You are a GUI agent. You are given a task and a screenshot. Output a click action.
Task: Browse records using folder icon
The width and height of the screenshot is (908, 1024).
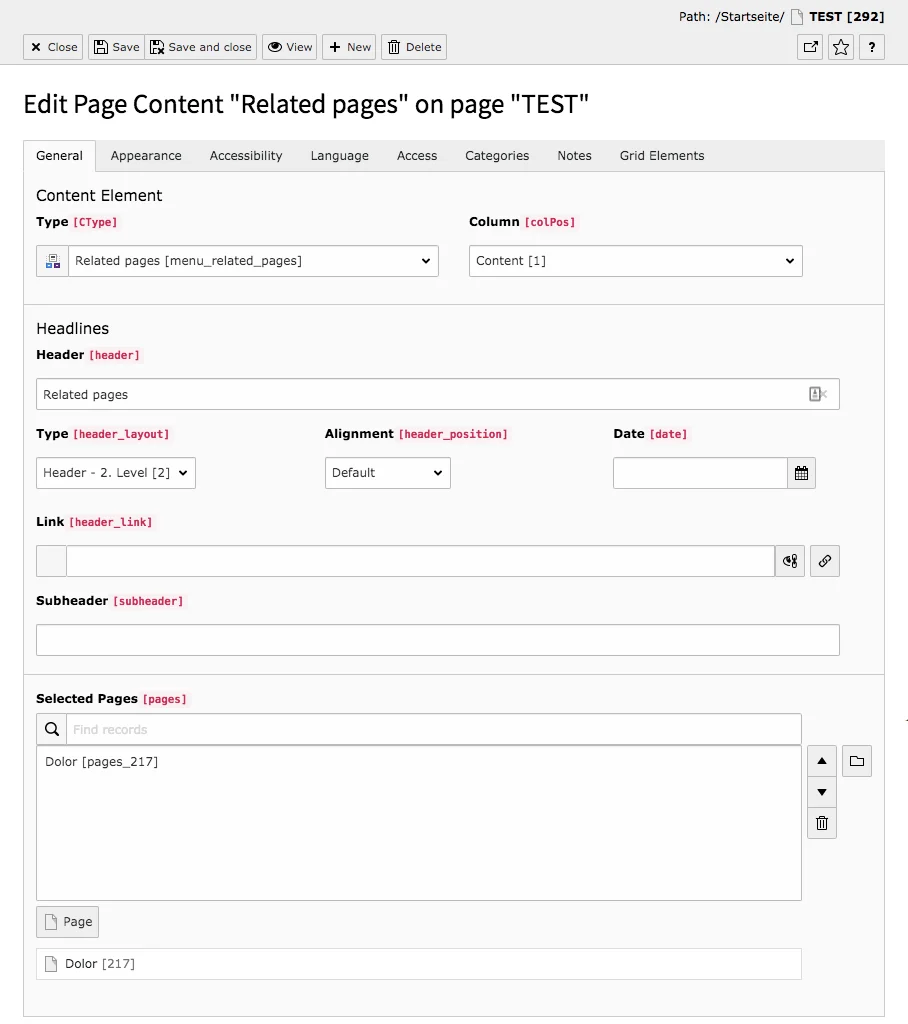point(856,761)
